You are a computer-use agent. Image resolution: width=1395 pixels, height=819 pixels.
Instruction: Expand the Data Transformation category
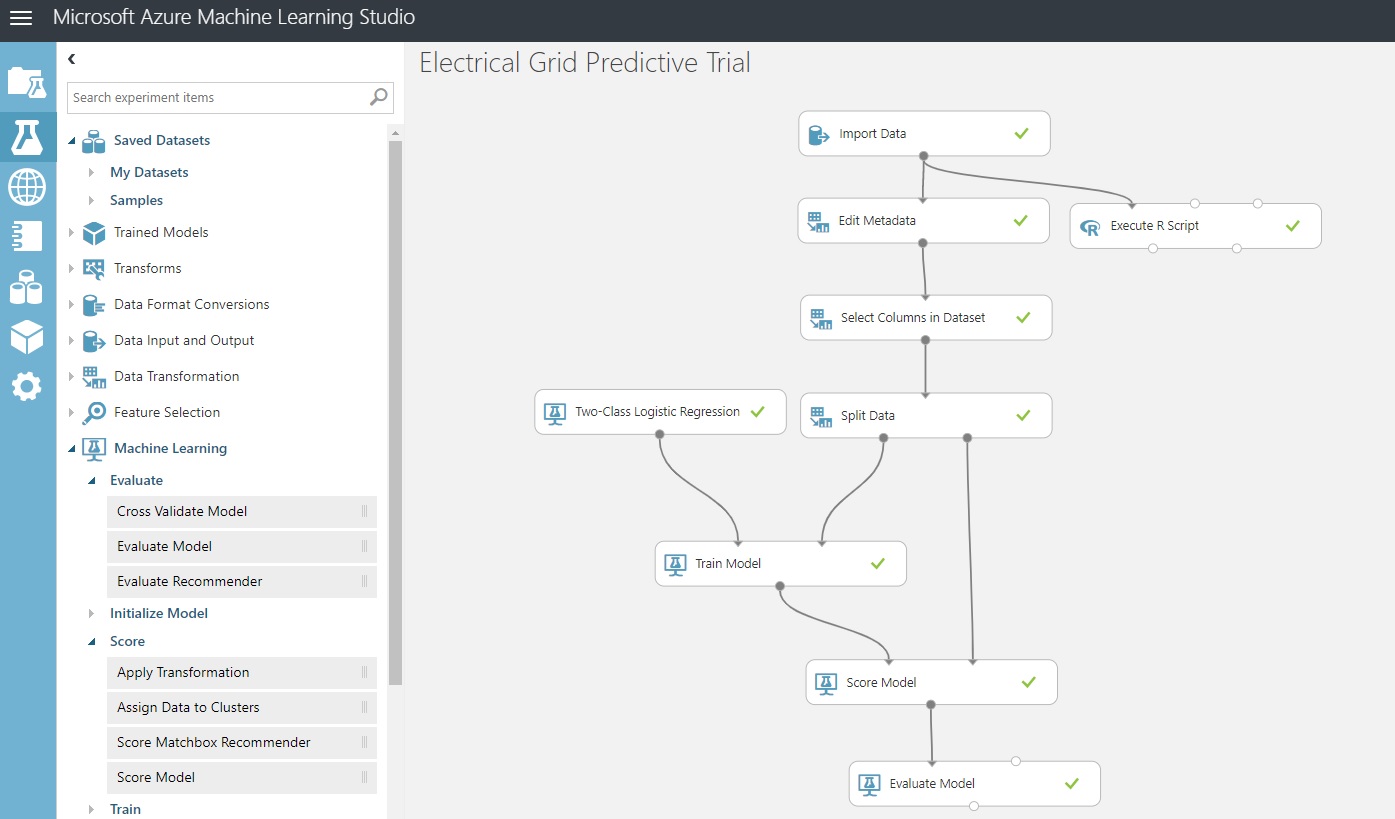[x=72, y=377]
